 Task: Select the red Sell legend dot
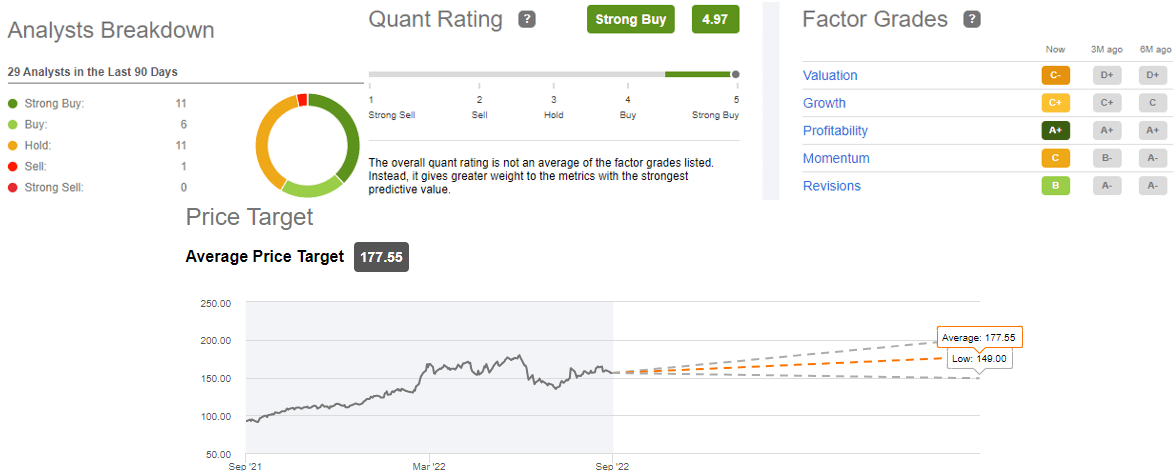point(13,166)
